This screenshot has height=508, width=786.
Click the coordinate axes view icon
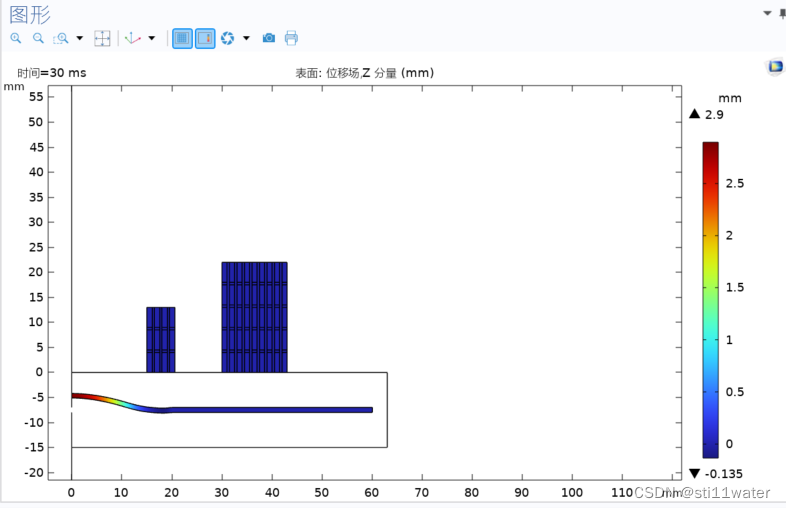(x=132, y=38)
